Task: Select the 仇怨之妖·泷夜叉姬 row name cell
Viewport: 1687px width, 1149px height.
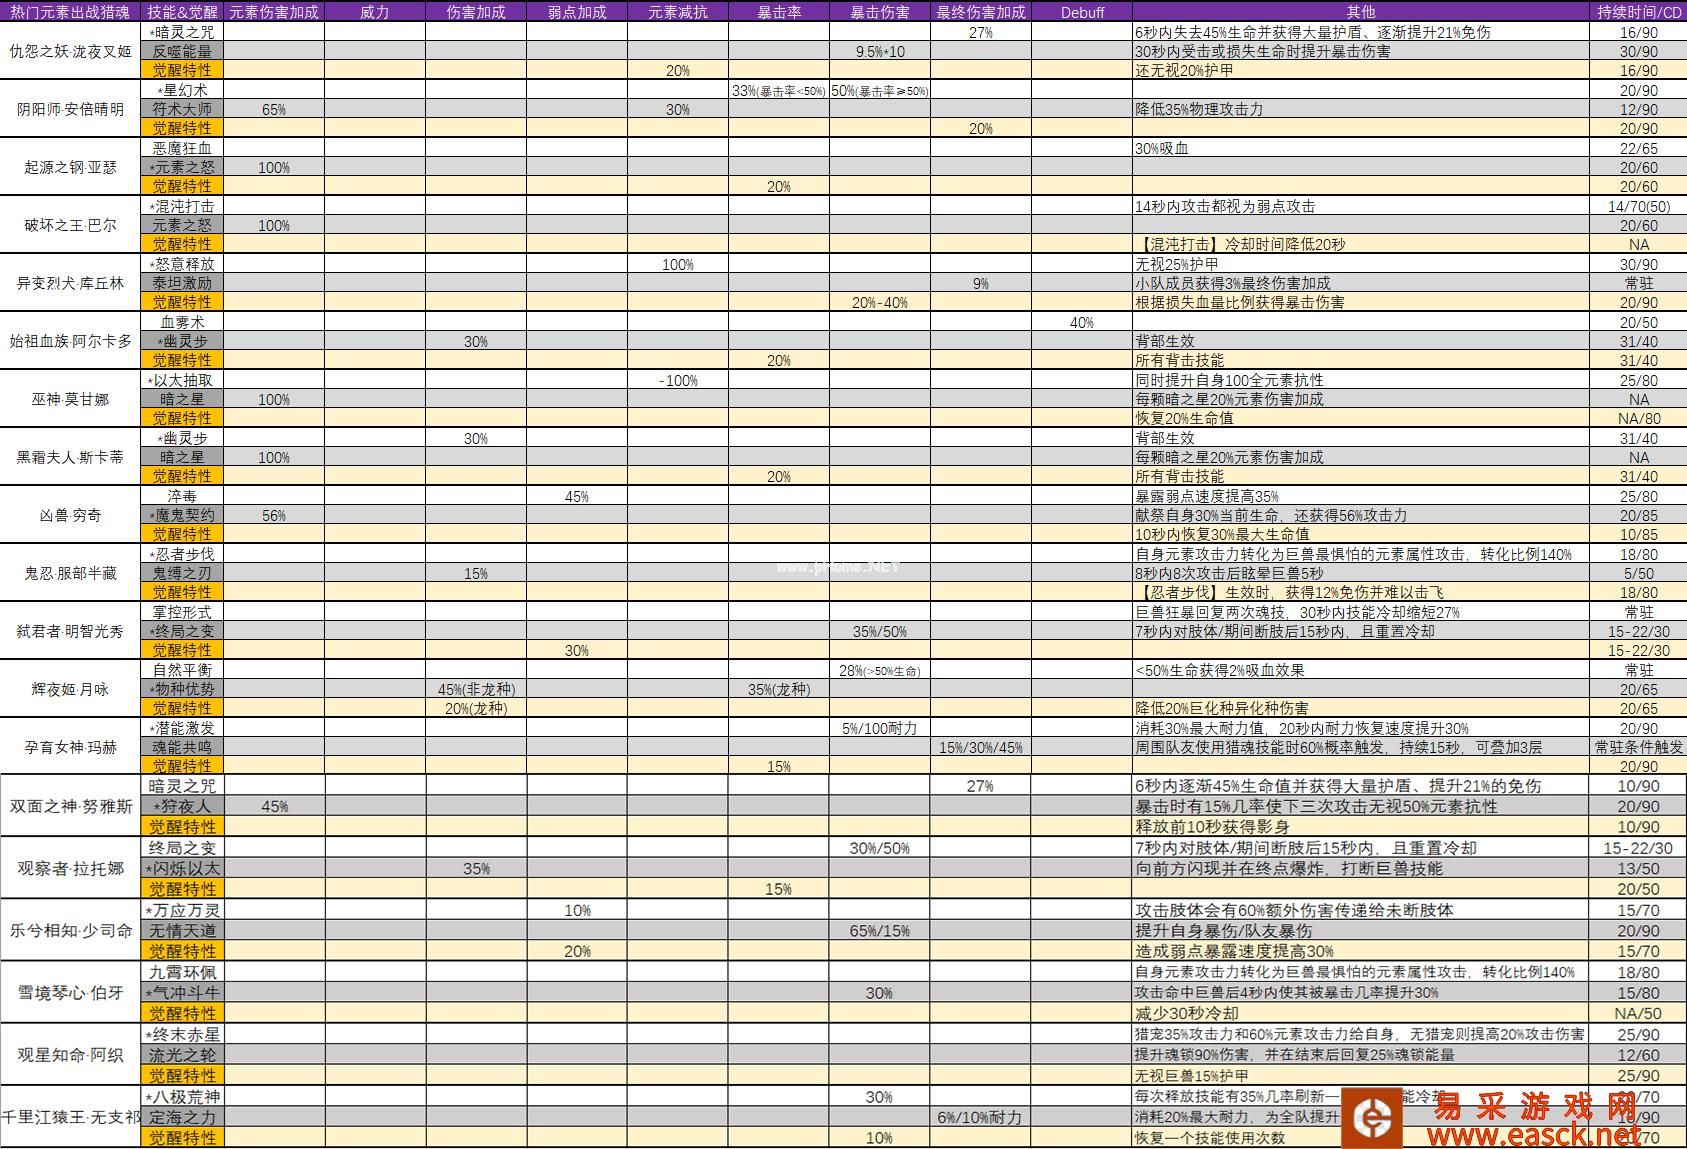Action: click(70, 51)
